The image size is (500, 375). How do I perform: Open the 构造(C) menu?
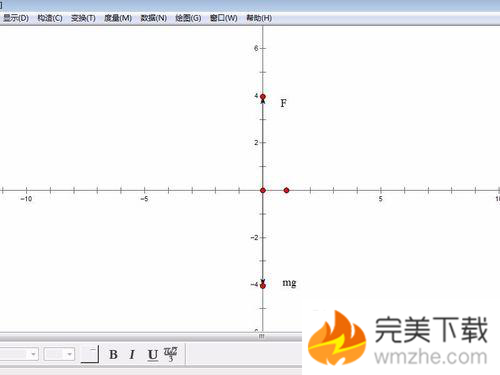click(50, 18)
